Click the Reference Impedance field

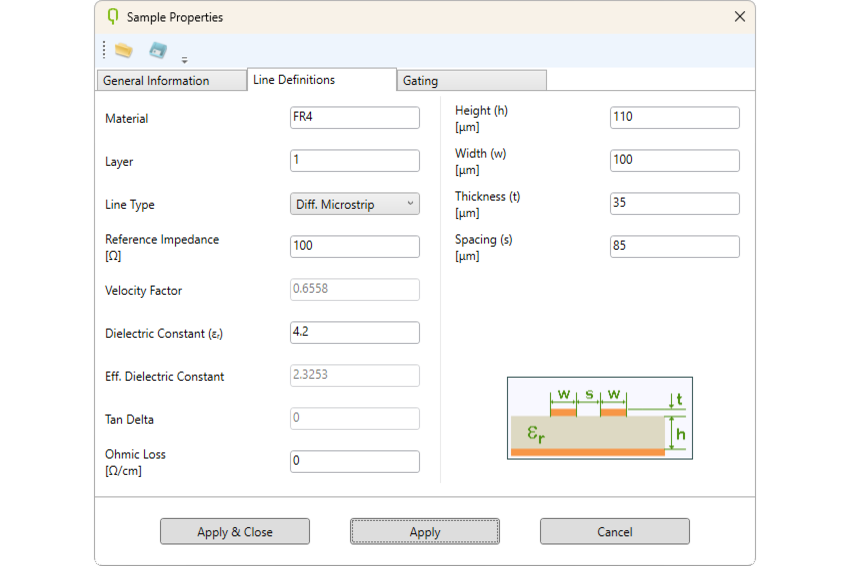[x=355, y=247]
